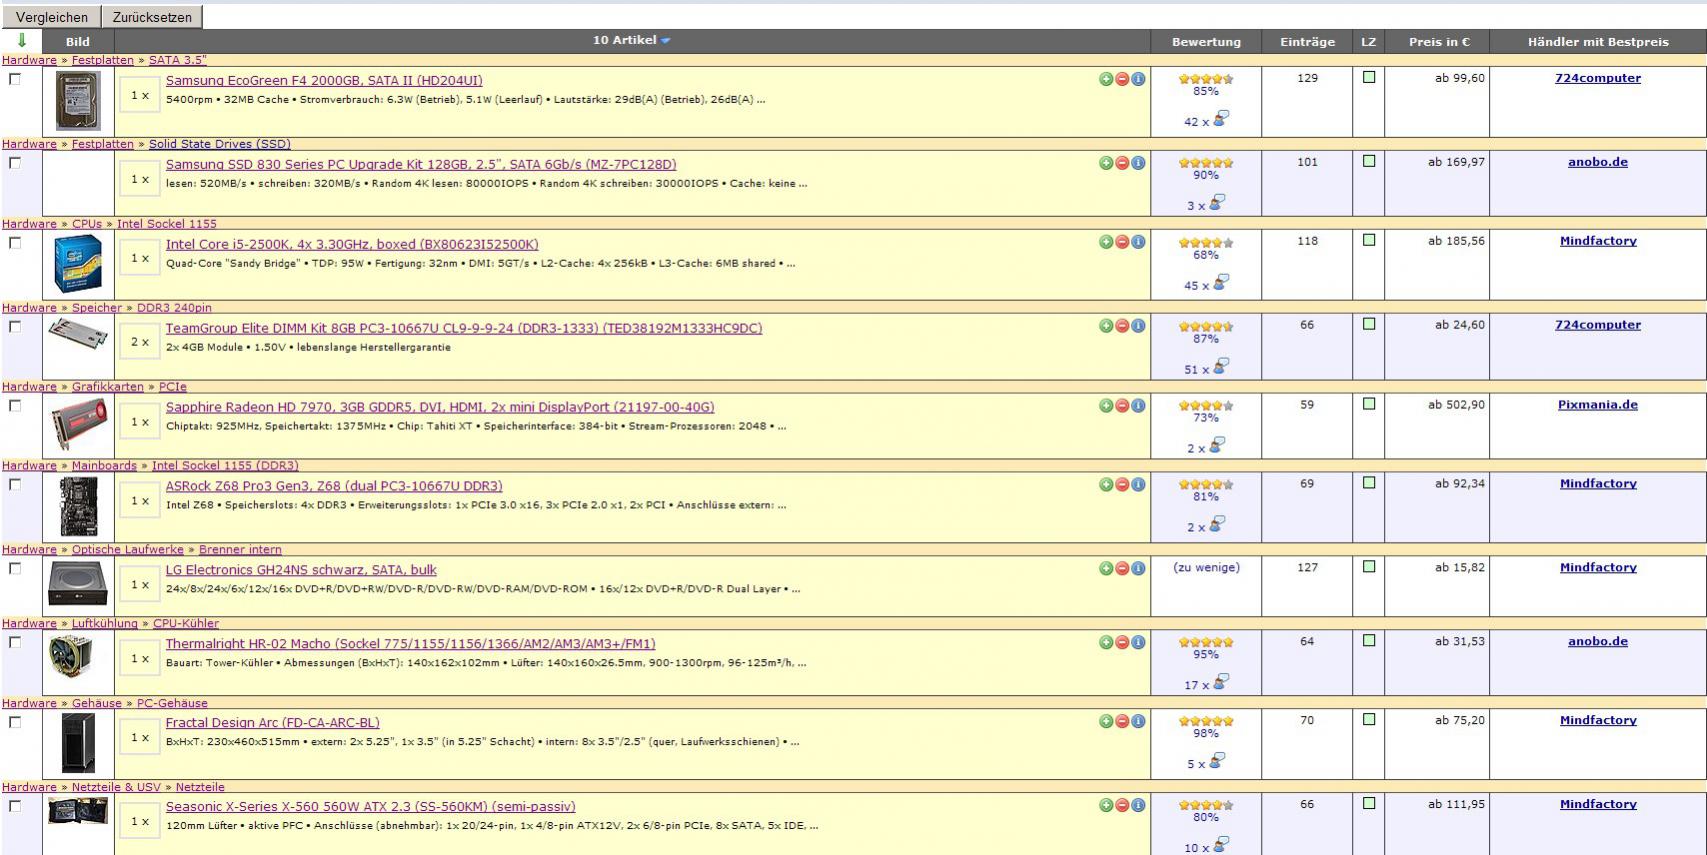Sort by the Preis in € column header
Image resolution: width=1707 pixels, height=855 pixels.
(x=1439, y=42)
